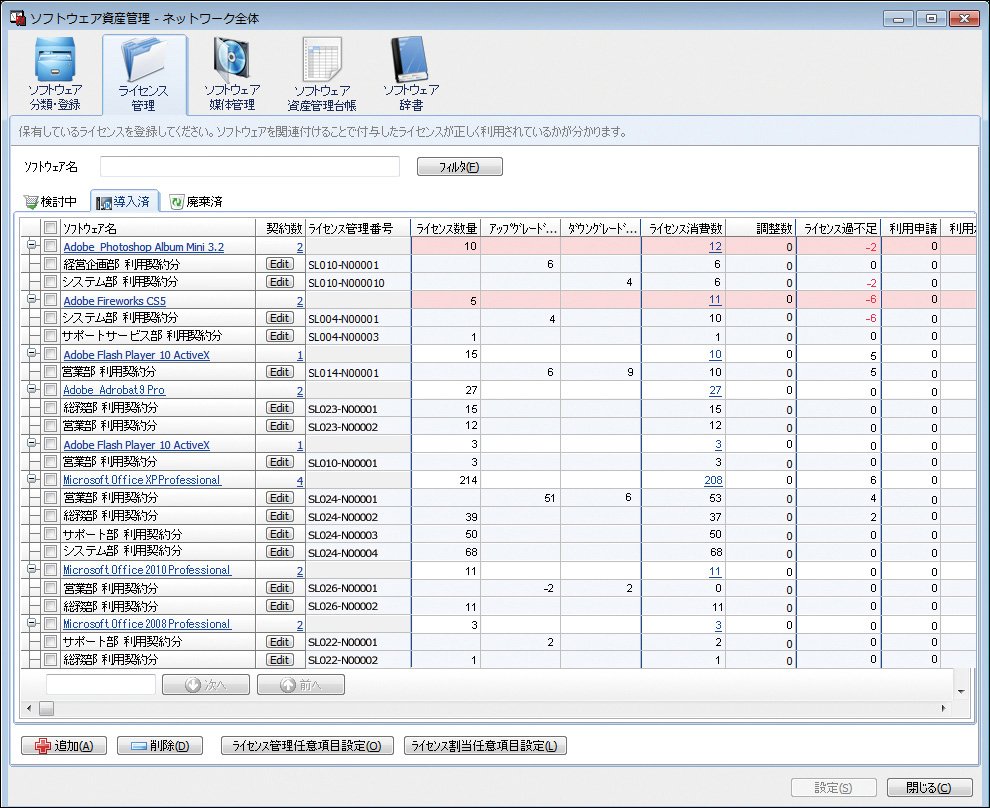Click the red plus 追加(A) button
Image resolution: width=990 pixels, height=808 pixels.
(64, 746)
